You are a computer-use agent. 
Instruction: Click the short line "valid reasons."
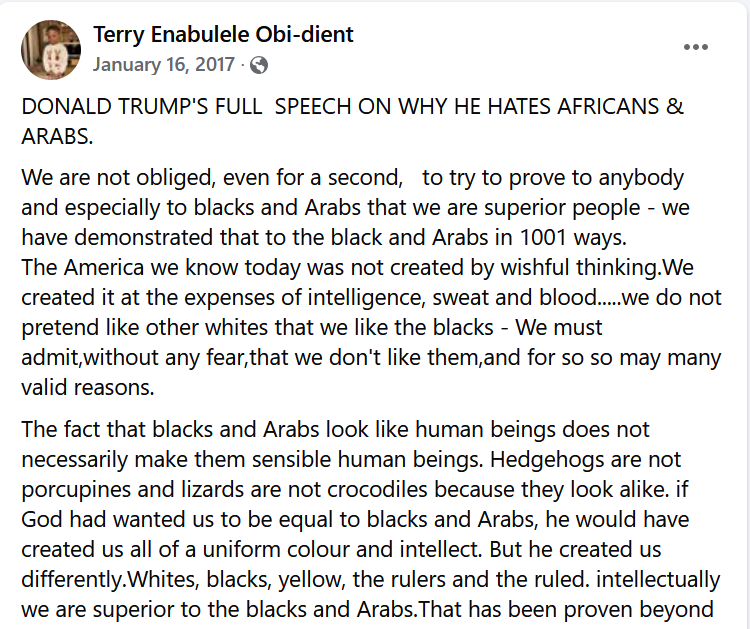[x=88, y=387]
